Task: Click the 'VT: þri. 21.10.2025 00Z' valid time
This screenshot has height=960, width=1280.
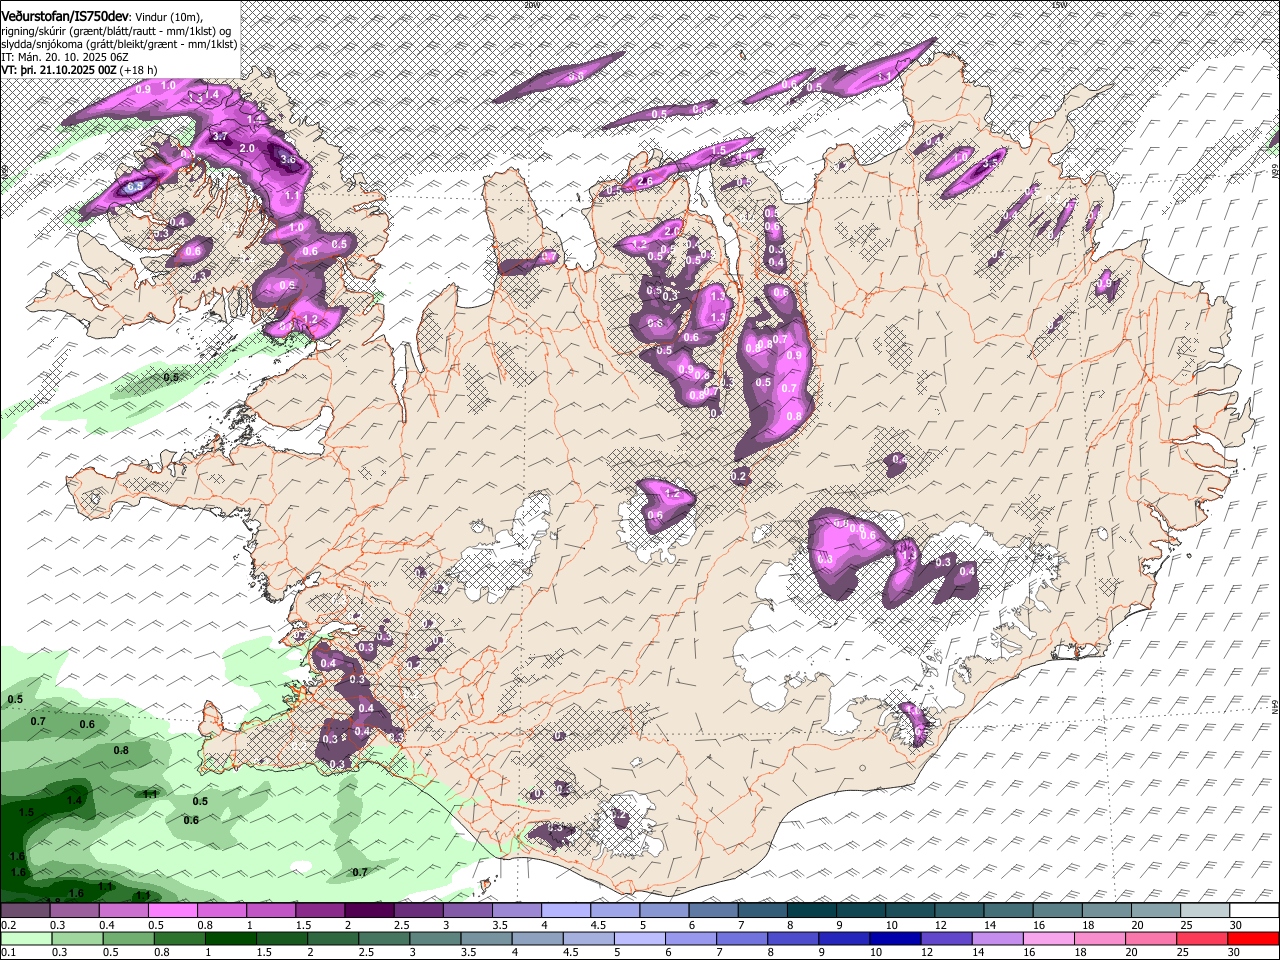Action: (x=59, y=70)
